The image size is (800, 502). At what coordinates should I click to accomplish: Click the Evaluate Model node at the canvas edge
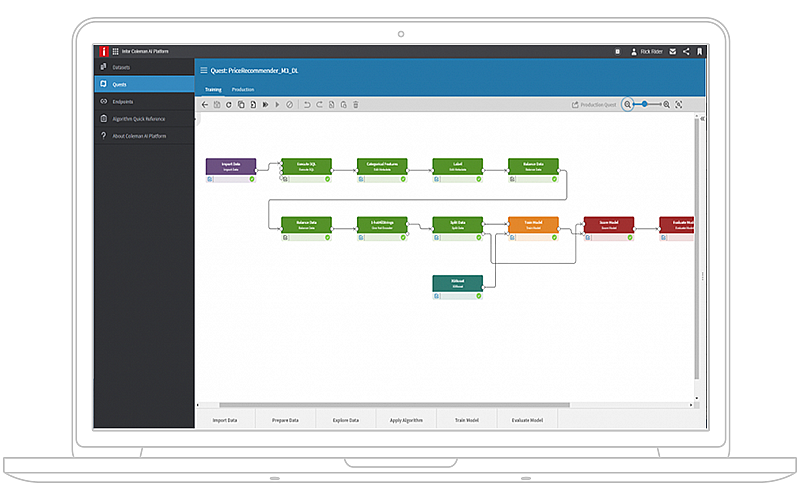coord(677,225)
